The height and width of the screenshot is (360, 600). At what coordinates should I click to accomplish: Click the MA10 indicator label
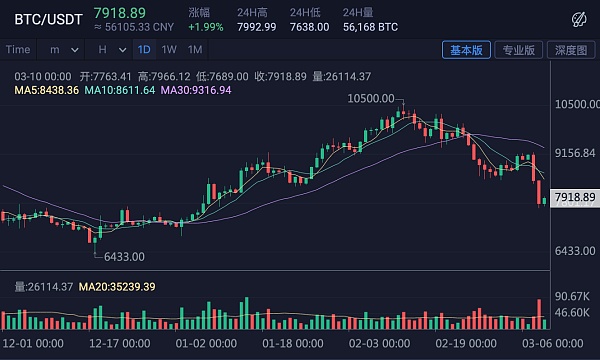tap(120, 90)
